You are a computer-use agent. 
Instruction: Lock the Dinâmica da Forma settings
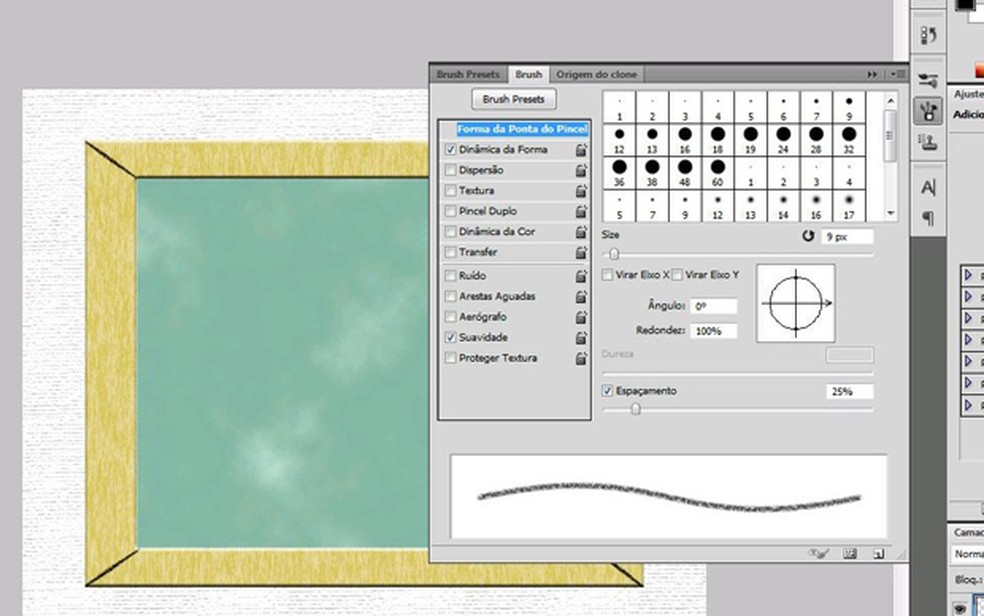581,150
